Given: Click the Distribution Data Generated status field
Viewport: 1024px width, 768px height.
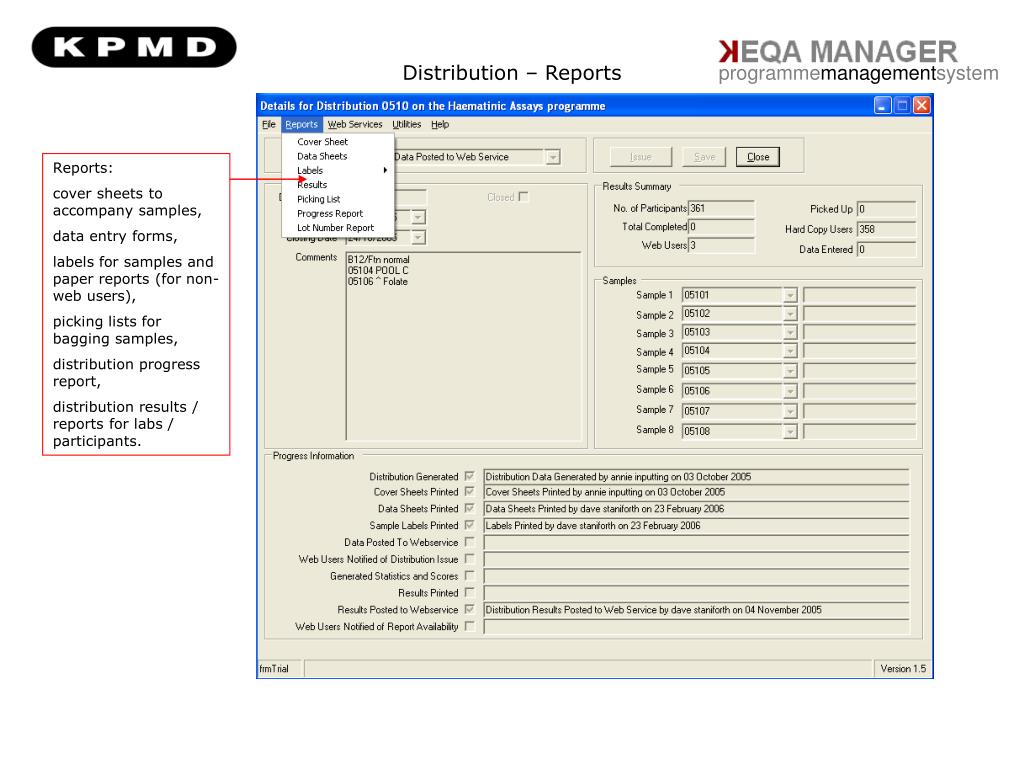Looking at the screenshot, I should pyautogui.click(x=696, y=477).
